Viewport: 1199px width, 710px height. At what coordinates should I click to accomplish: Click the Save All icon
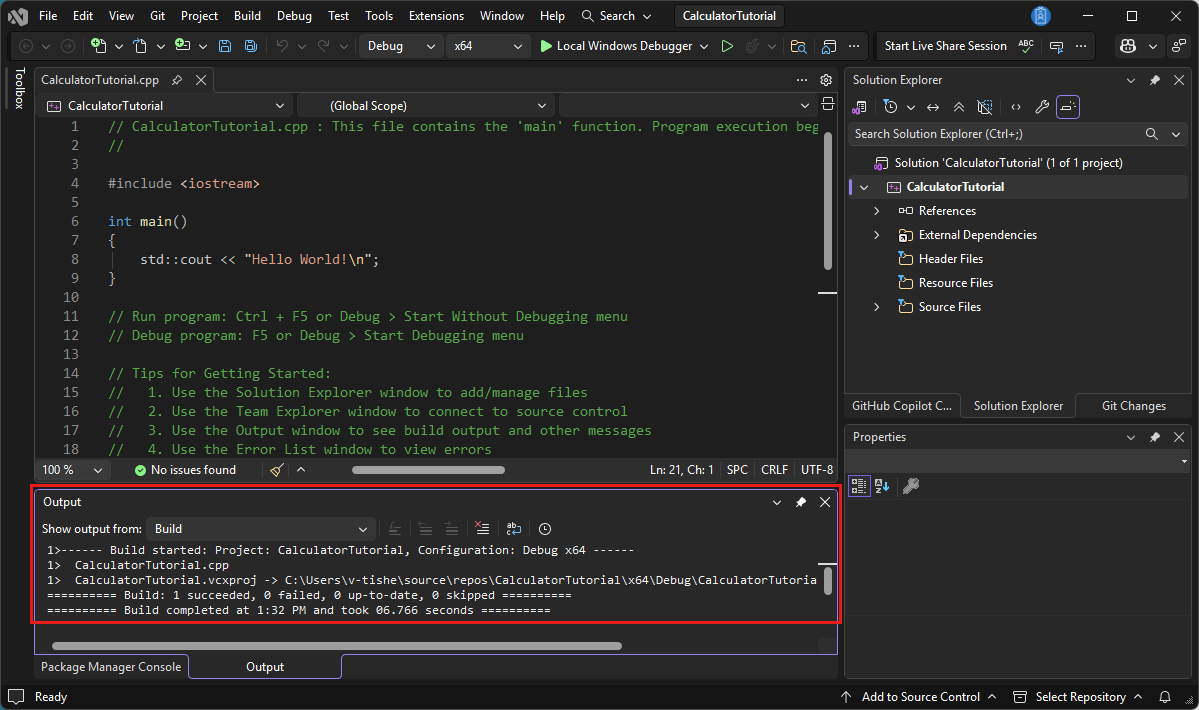(x=250, y=46)
